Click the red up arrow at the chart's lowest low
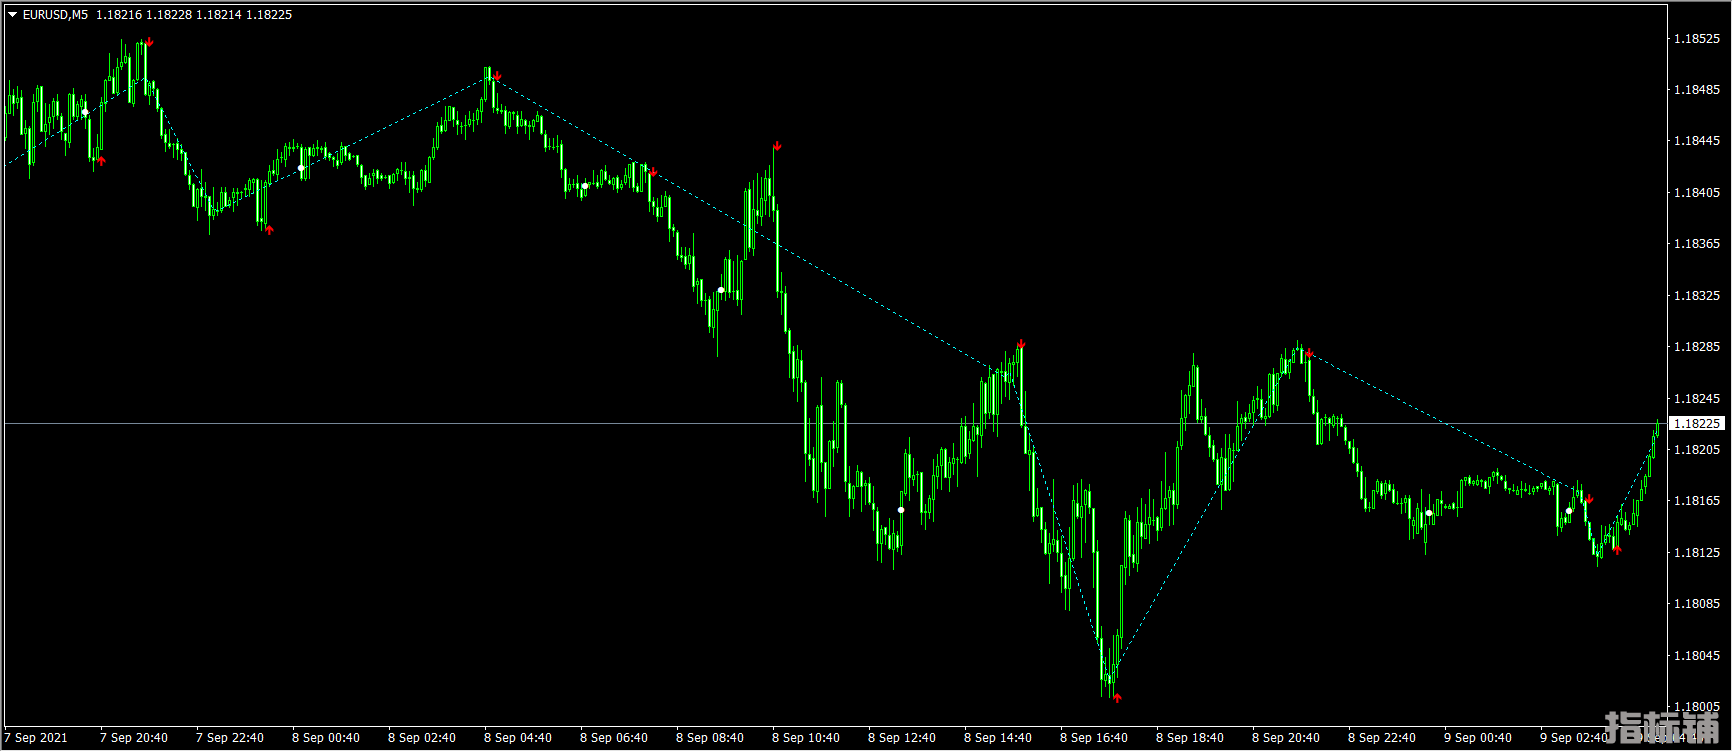This screenshot has height=752, width=1733. point(1117,697)
